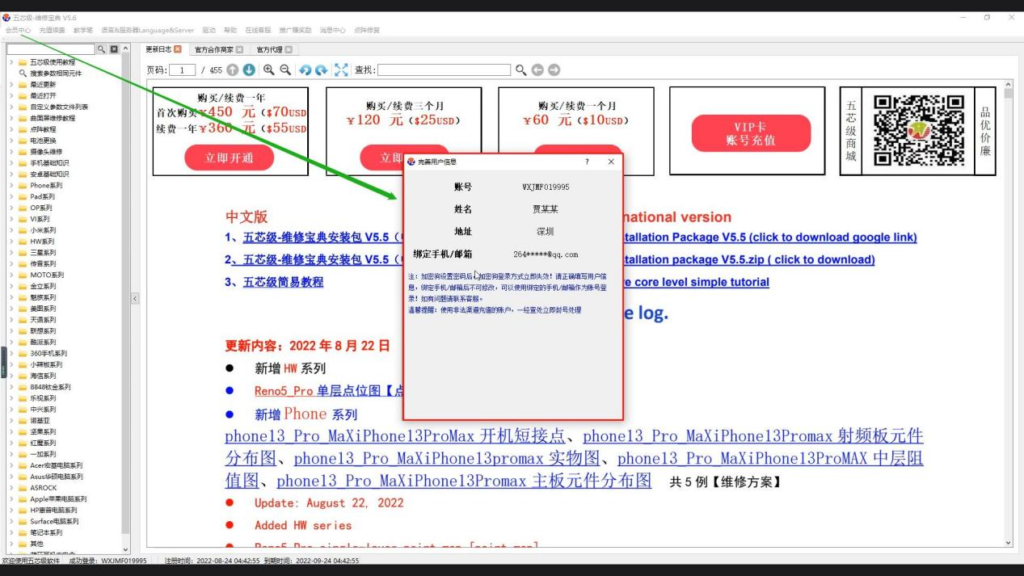Click the black square icon beside sidebar search
The width and height of the screenshot is (1024, 576).
[114, 49]
